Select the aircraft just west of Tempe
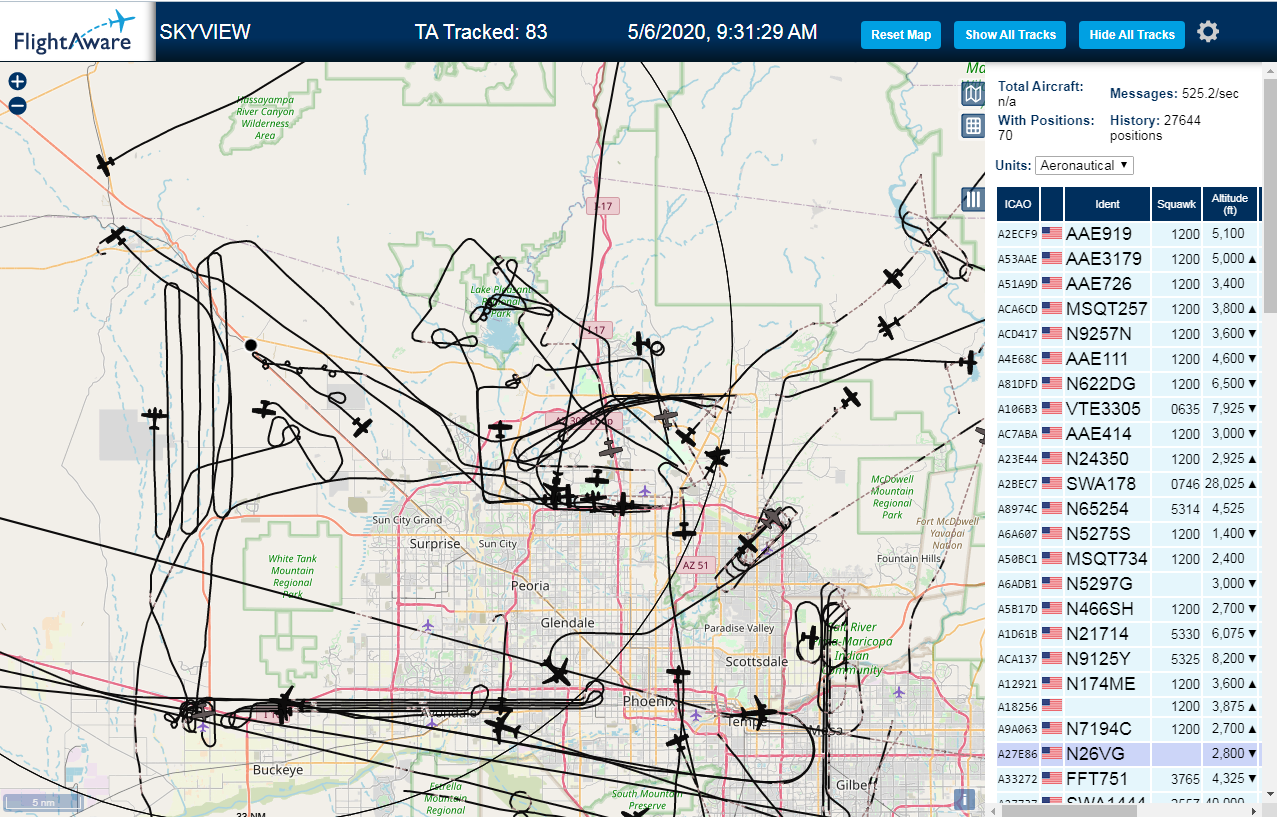The width and height of the screenshot is (1277, 817). (x=757, y=712)
